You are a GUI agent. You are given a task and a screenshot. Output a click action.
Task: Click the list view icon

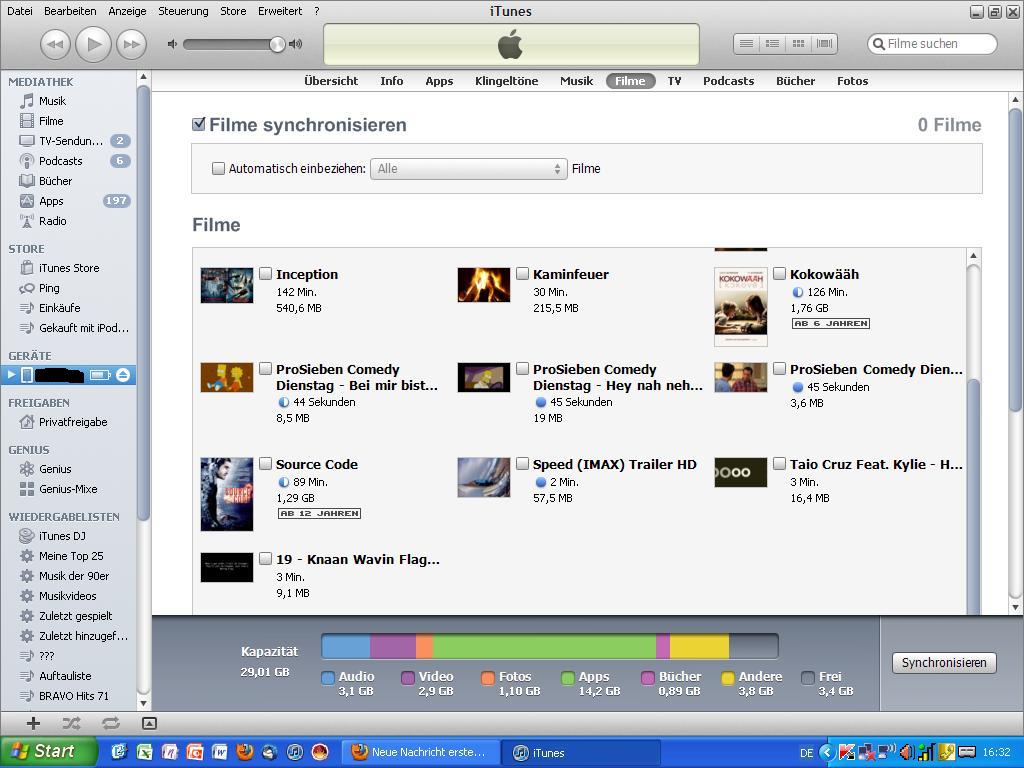click(x=746, y=44)
